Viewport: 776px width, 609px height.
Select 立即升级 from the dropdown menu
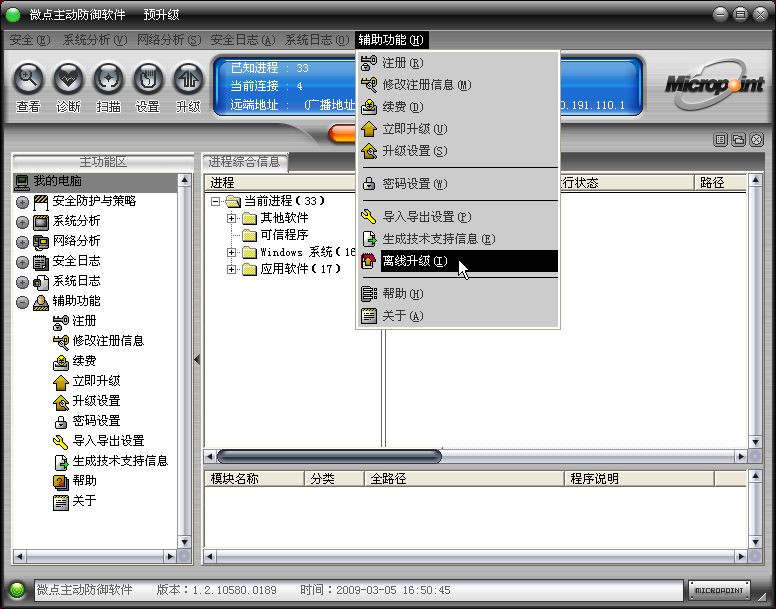458,129
